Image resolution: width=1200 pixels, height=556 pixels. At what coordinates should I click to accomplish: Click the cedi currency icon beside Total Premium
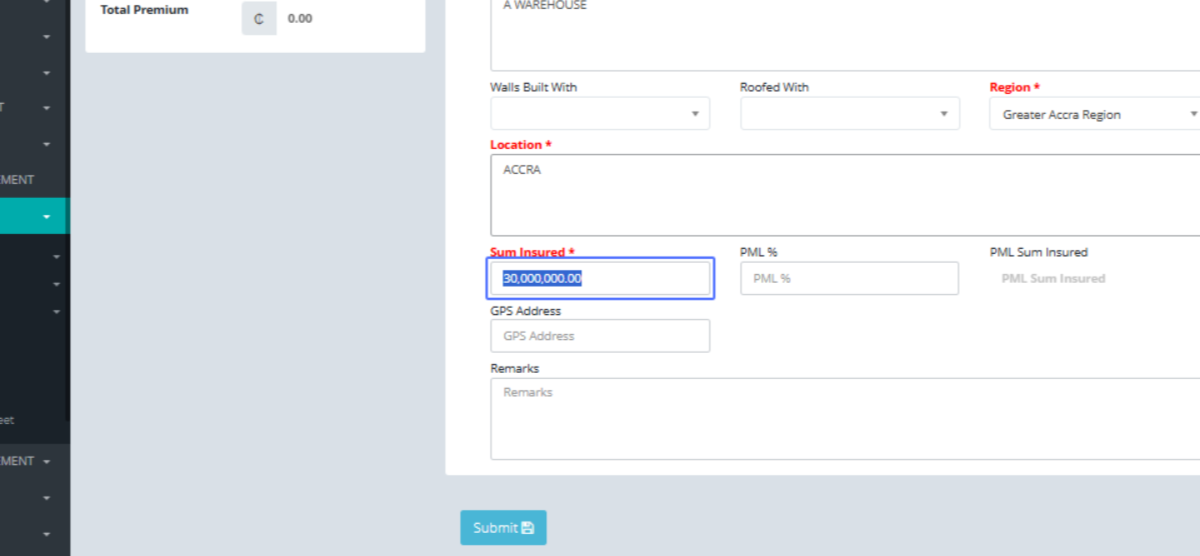[x=259, y=18]
